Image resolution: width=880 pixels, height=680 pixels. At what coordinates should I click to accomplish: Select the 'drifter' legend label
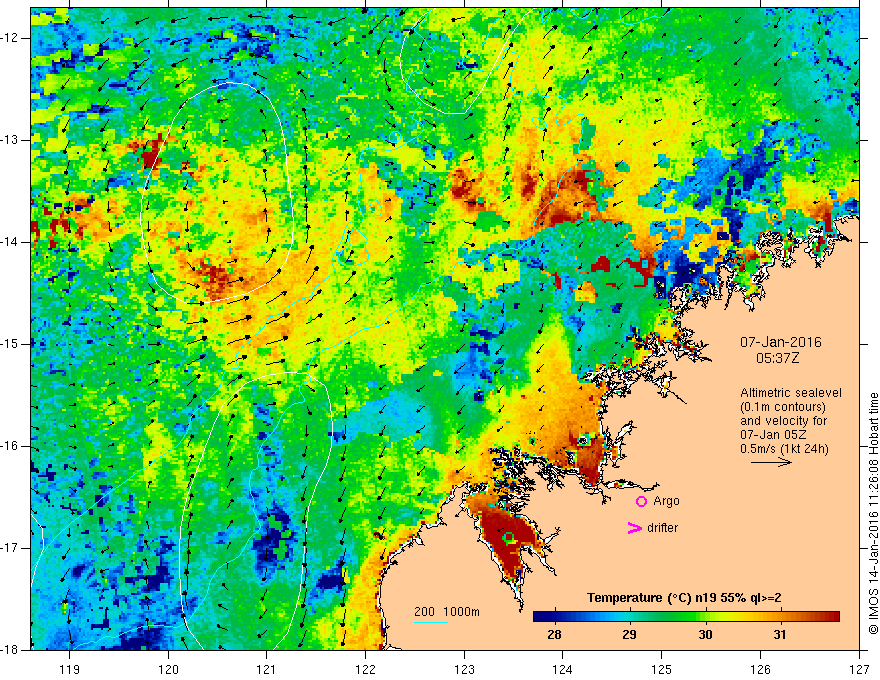(x=662, y=528)
